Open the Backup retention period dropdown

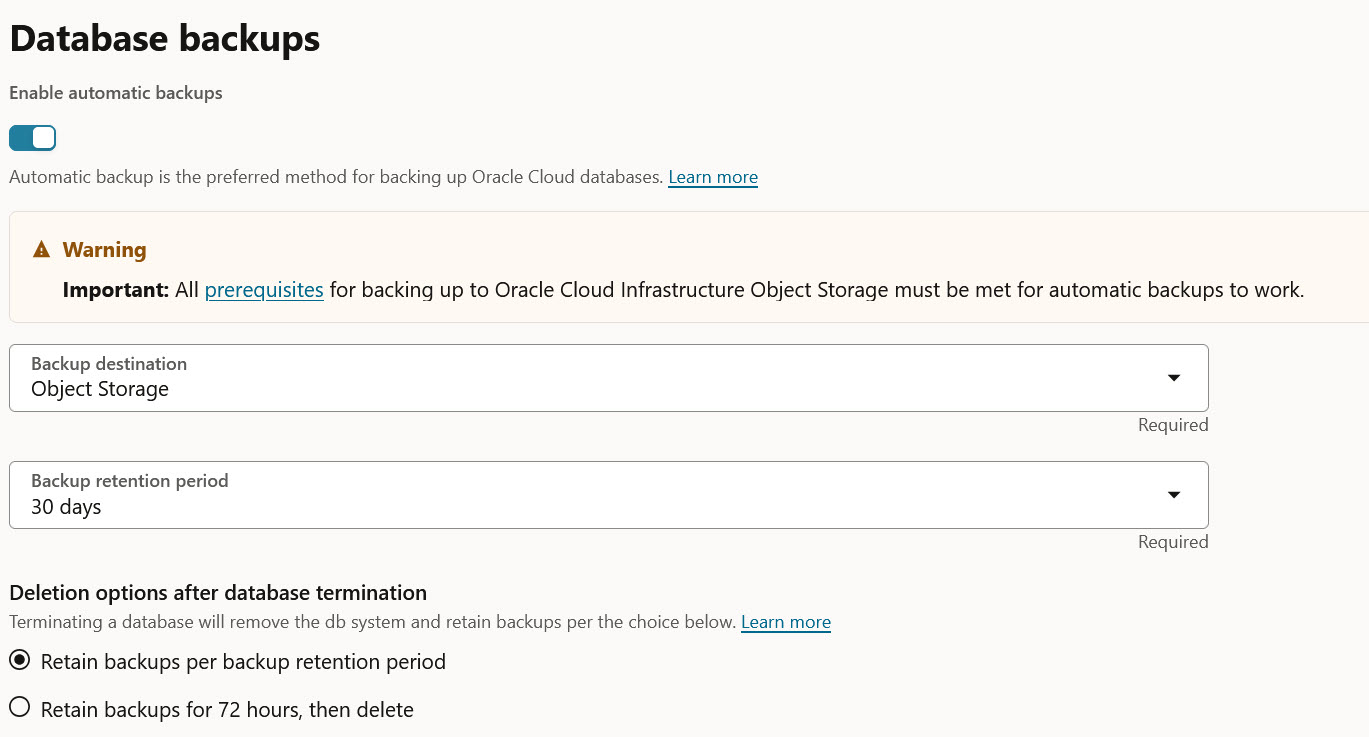[600, 494]
